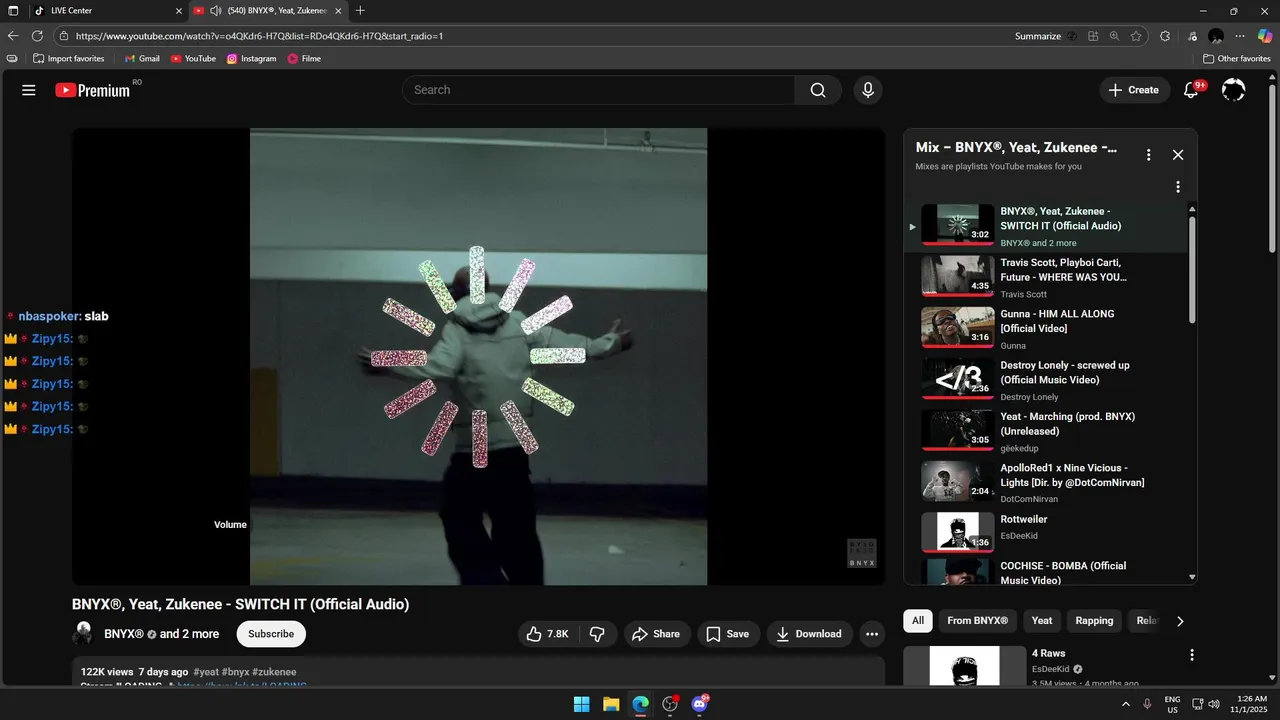This screenshot has height=720, width=1280.
Task: Go back in browser
Action: [13, 36]
